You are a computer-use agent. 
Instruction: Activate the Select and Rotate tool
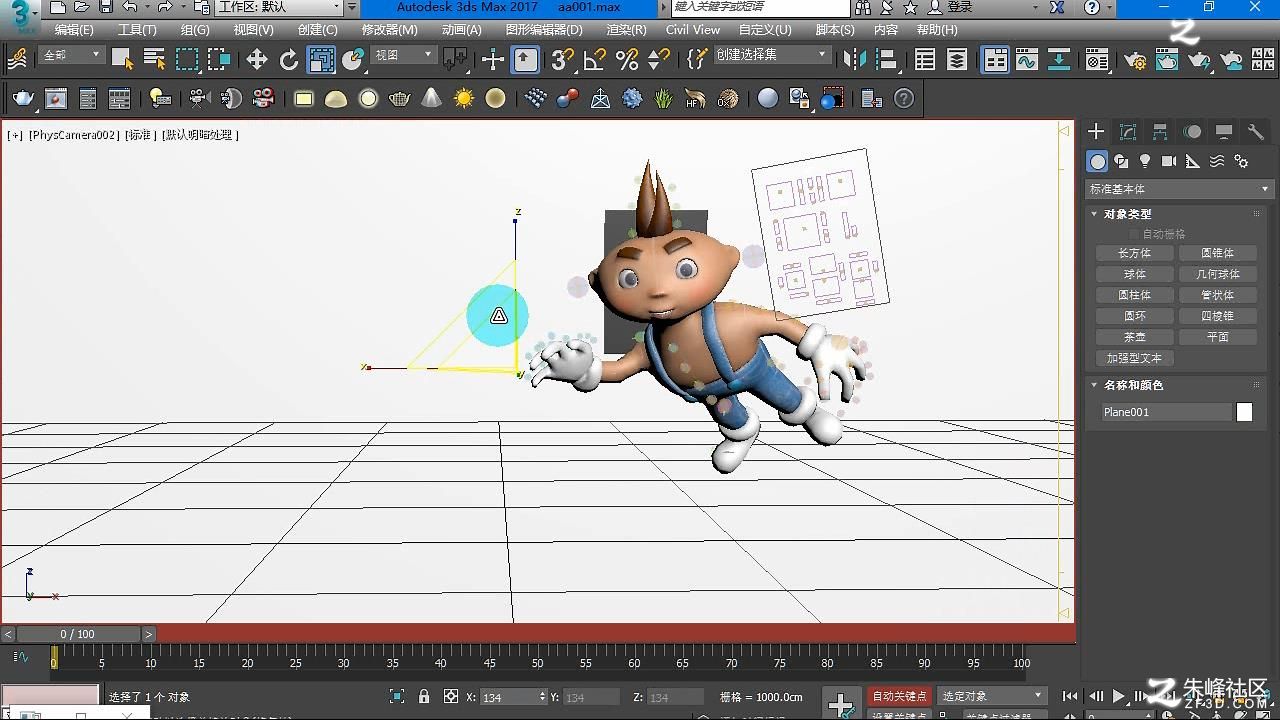[x=289, y=59]
